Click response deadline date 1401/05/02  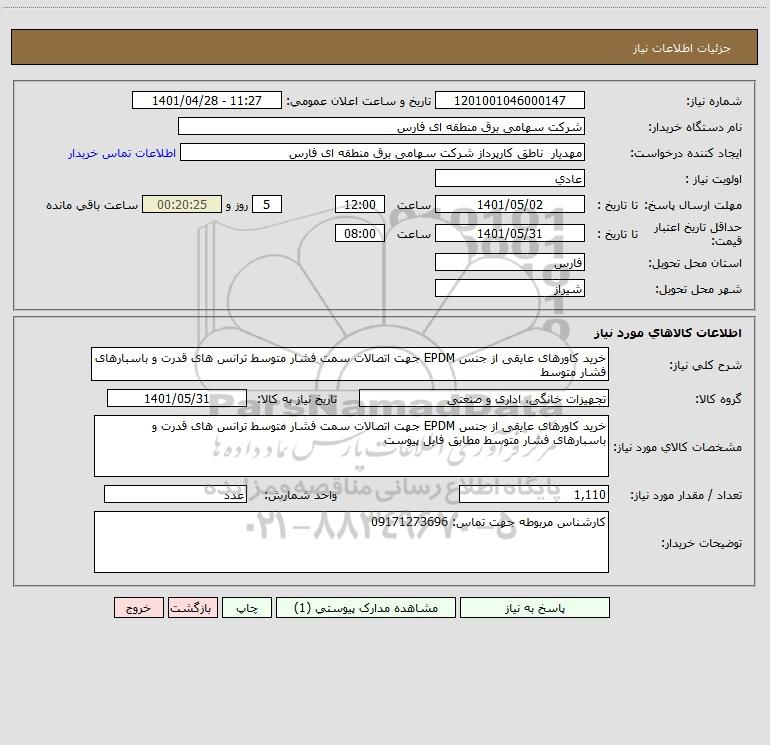point(510,204)
